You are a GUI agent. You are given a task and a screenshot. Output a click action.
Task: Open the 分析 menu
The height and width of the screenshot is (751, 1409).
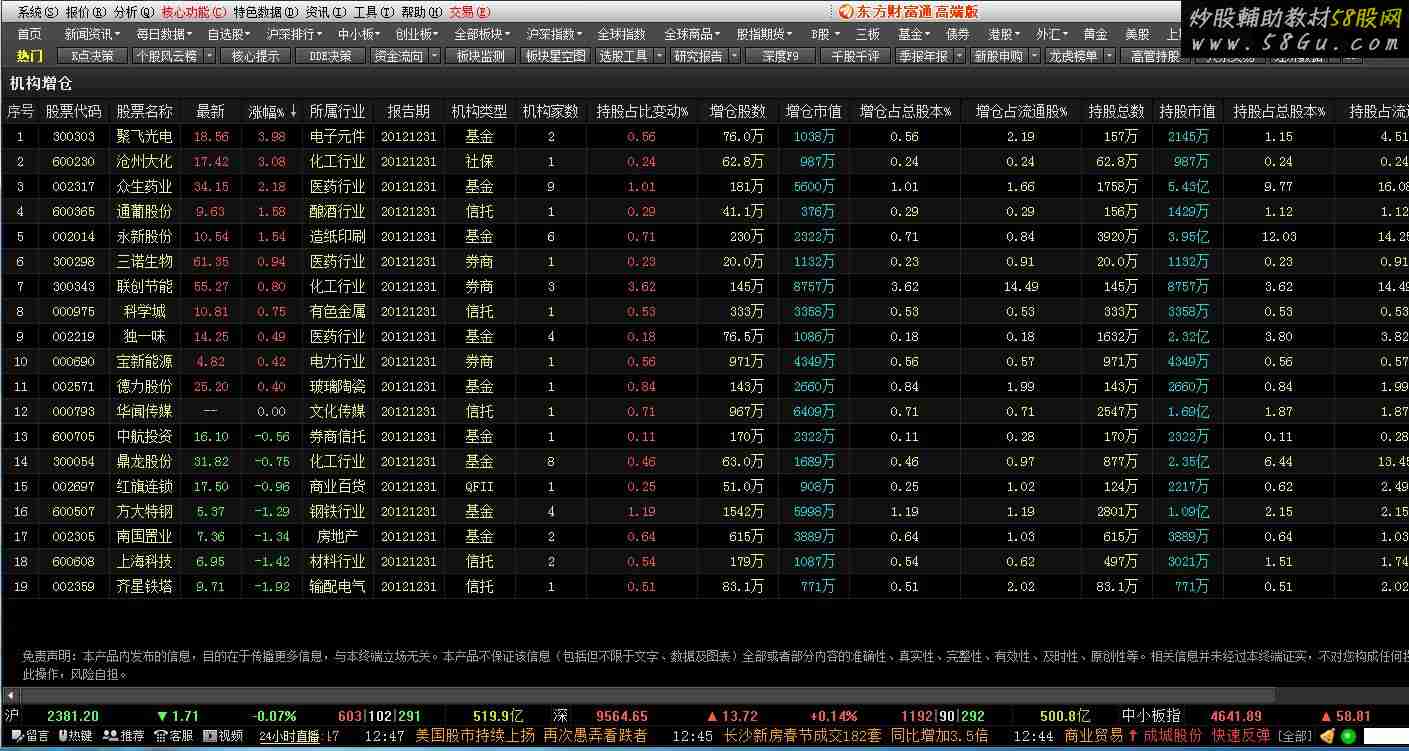(133, 12)
